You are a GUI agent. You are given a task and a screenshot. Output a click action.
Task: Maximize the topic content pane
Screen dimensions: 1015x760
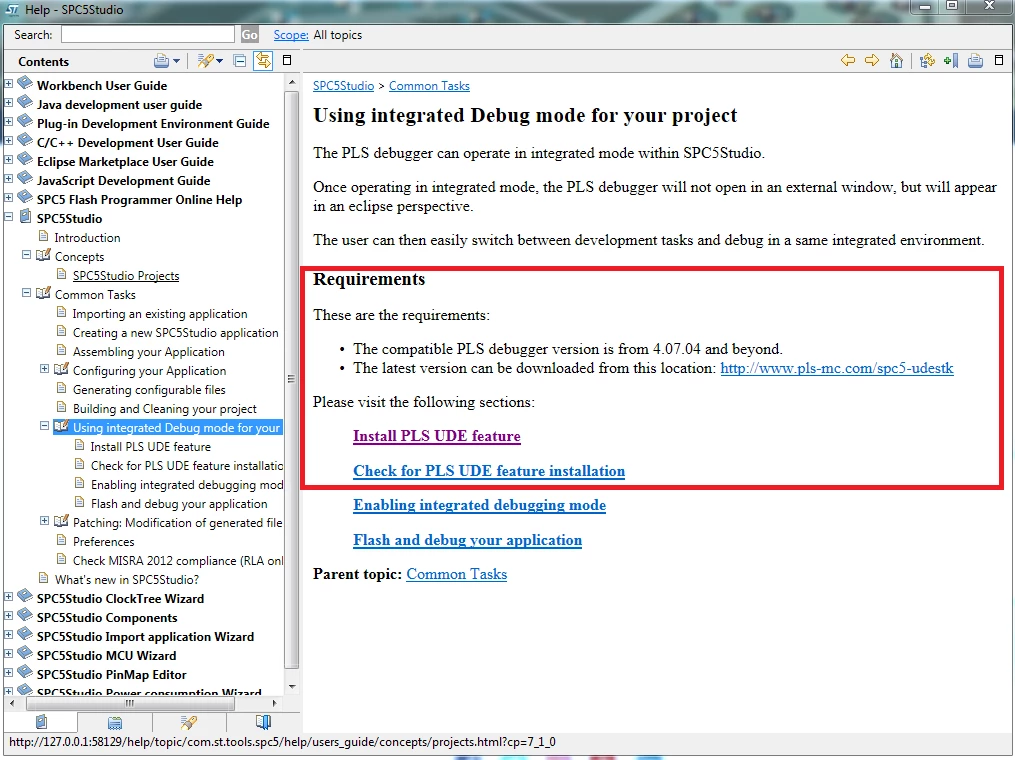[999, 60]
